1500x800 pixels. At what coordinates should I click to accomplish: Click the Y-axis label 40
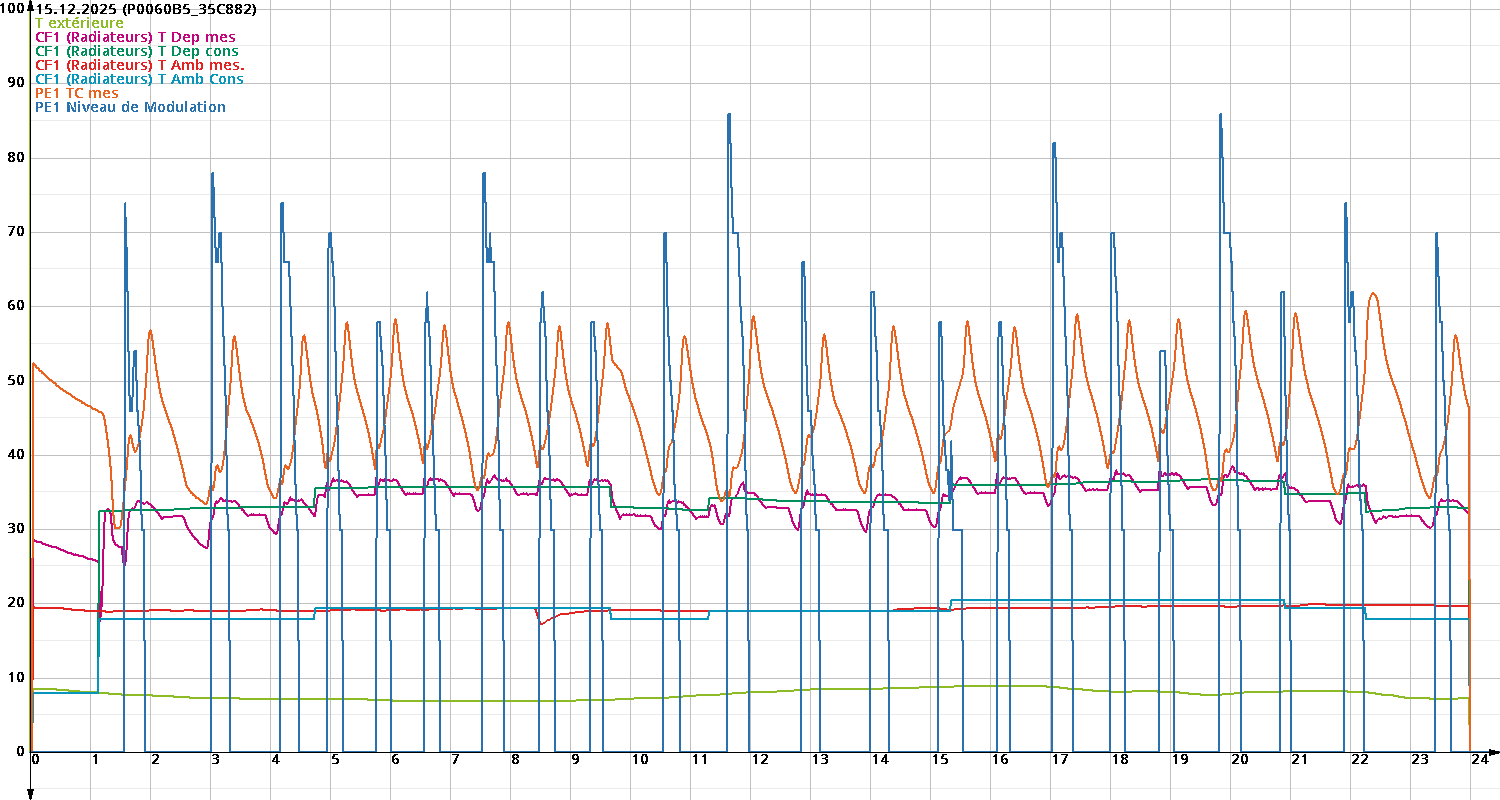click(17, 455)
